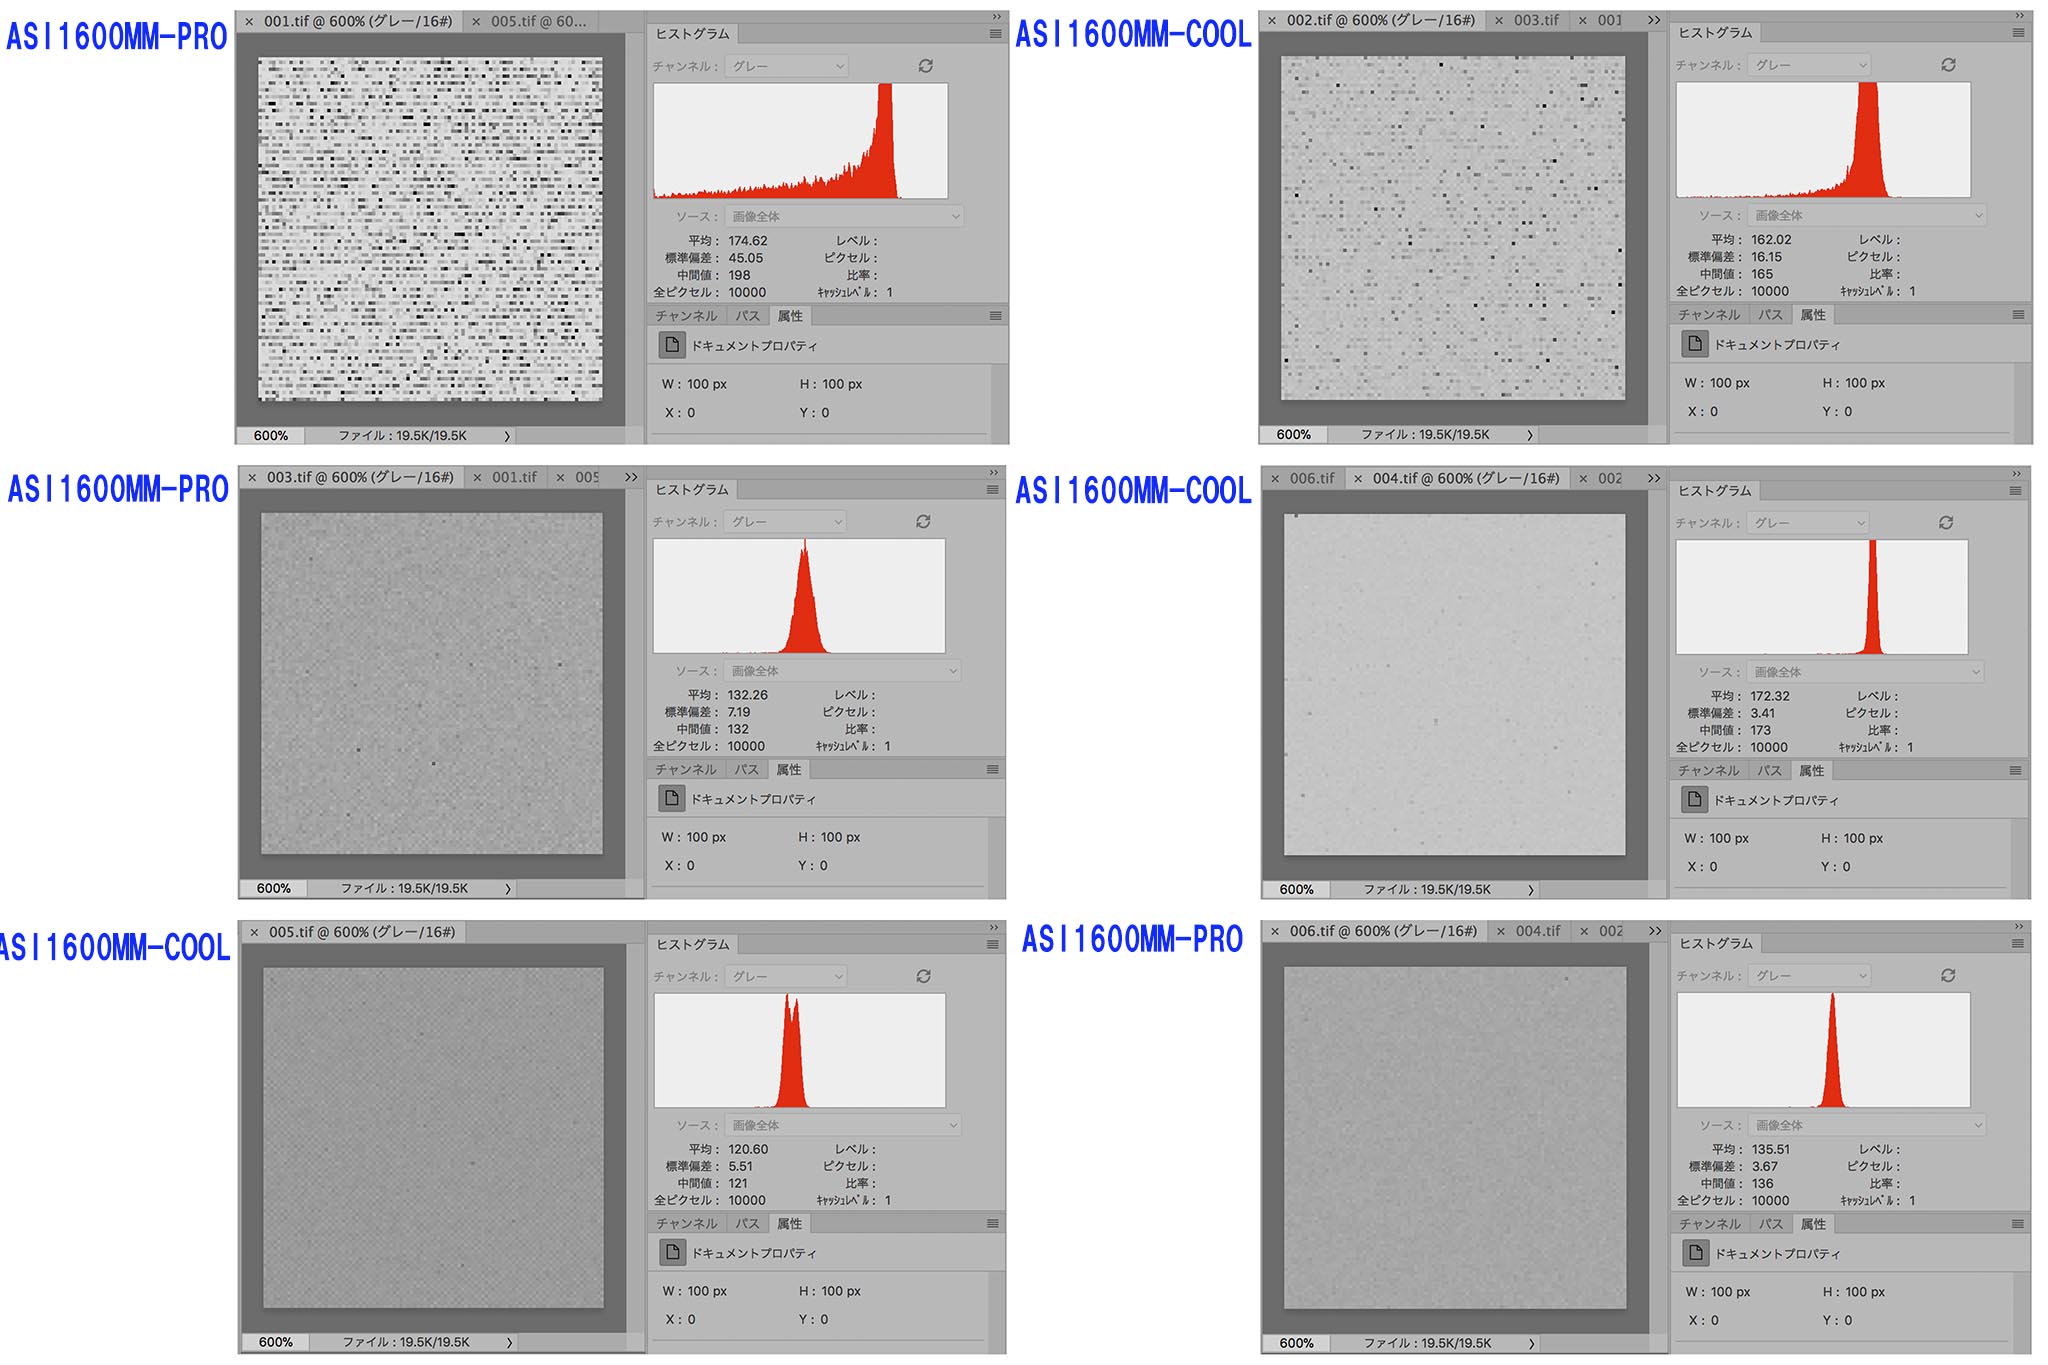Open 画像全体 source dropdown in 004.tif window

1866,672
